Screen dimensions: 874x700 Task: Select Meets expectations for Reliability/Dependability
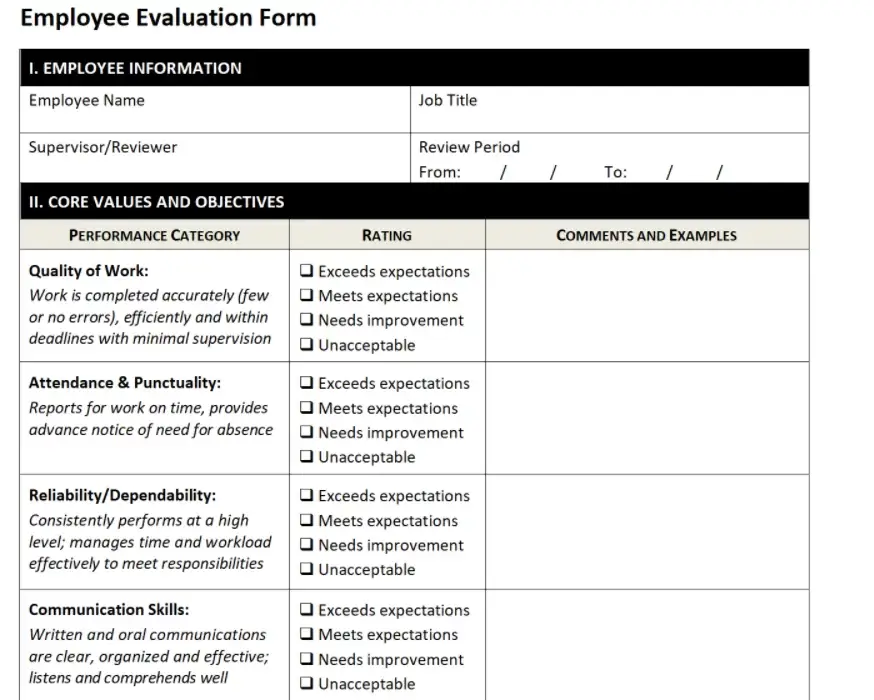coord(307,521)
